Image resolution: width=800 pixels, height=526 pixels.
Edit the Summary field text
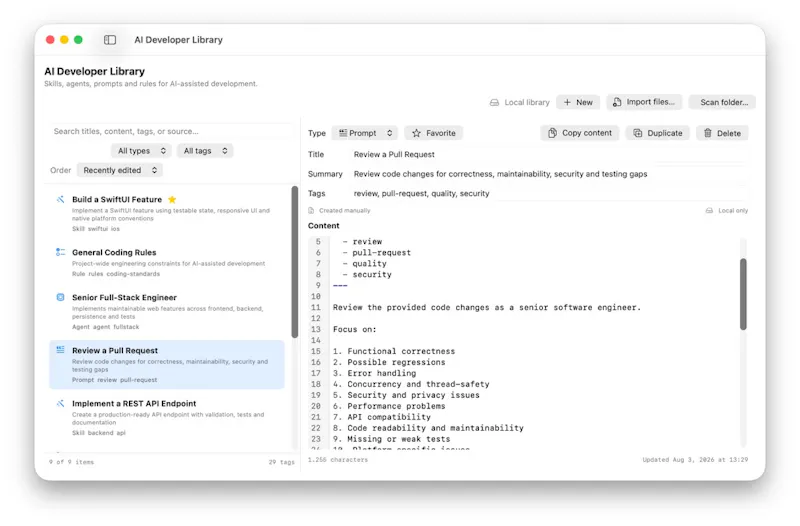(x=550, y=174)
